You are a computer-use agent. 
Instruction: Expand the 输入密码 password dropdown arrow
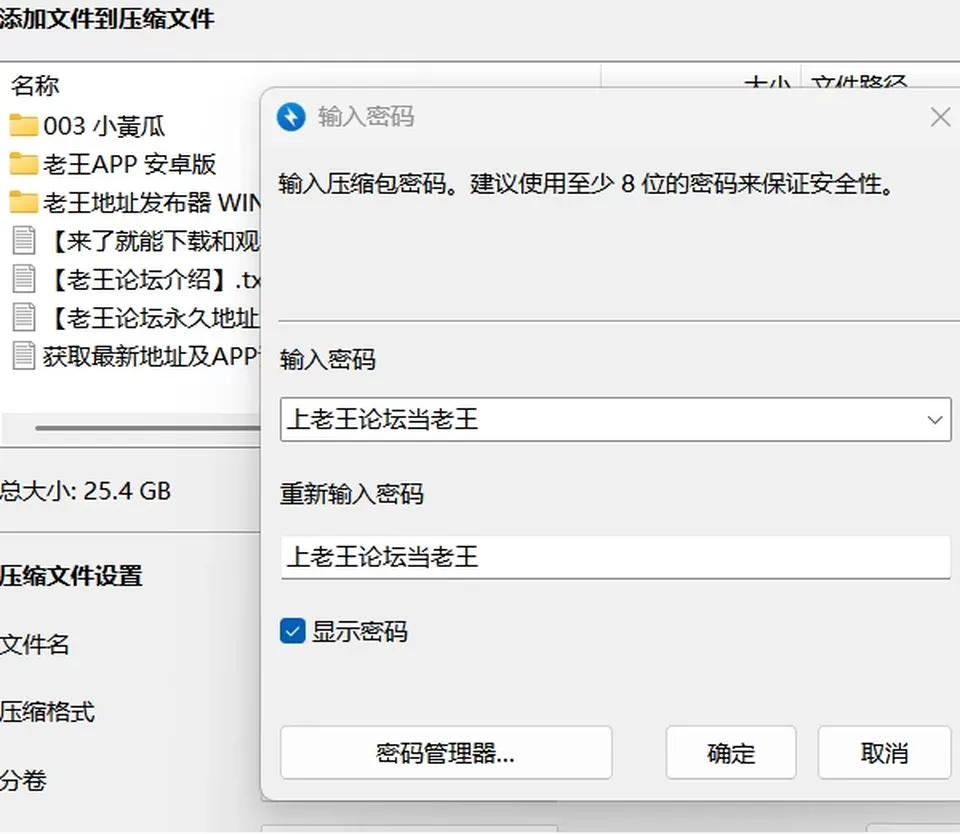pyautogui.click(x=934, y=420)
